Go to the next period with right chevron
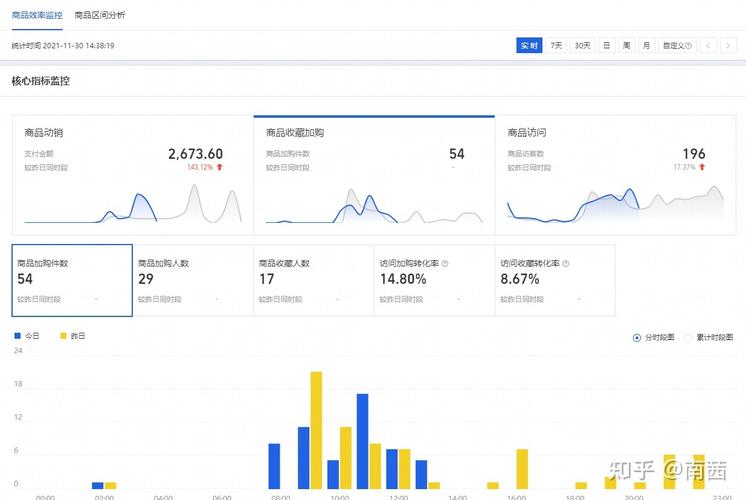This screenshot has width=746, height=500. click(728, 46)
